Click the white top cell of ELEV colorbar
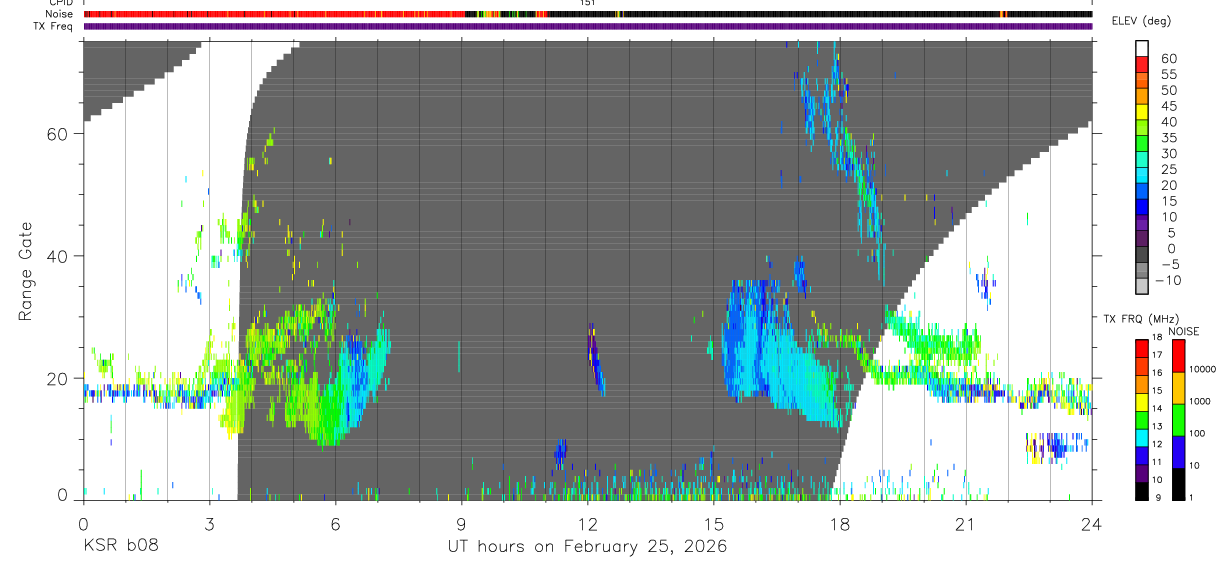The height and width of the screenshot is (567, 1228). (1143, 48)
